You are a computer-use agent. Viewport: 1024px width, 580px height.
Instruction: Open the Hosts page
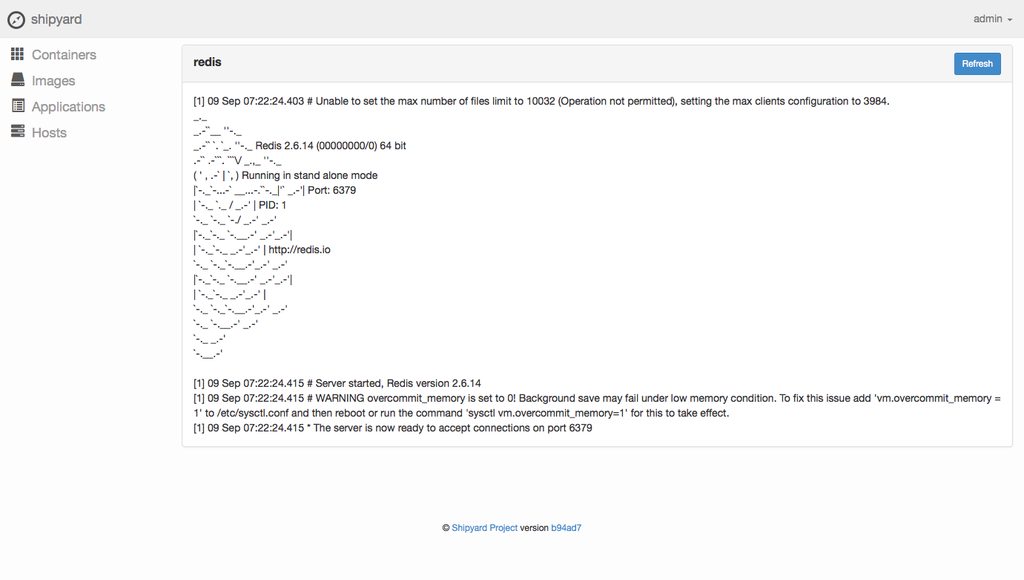tap(49, 133)
